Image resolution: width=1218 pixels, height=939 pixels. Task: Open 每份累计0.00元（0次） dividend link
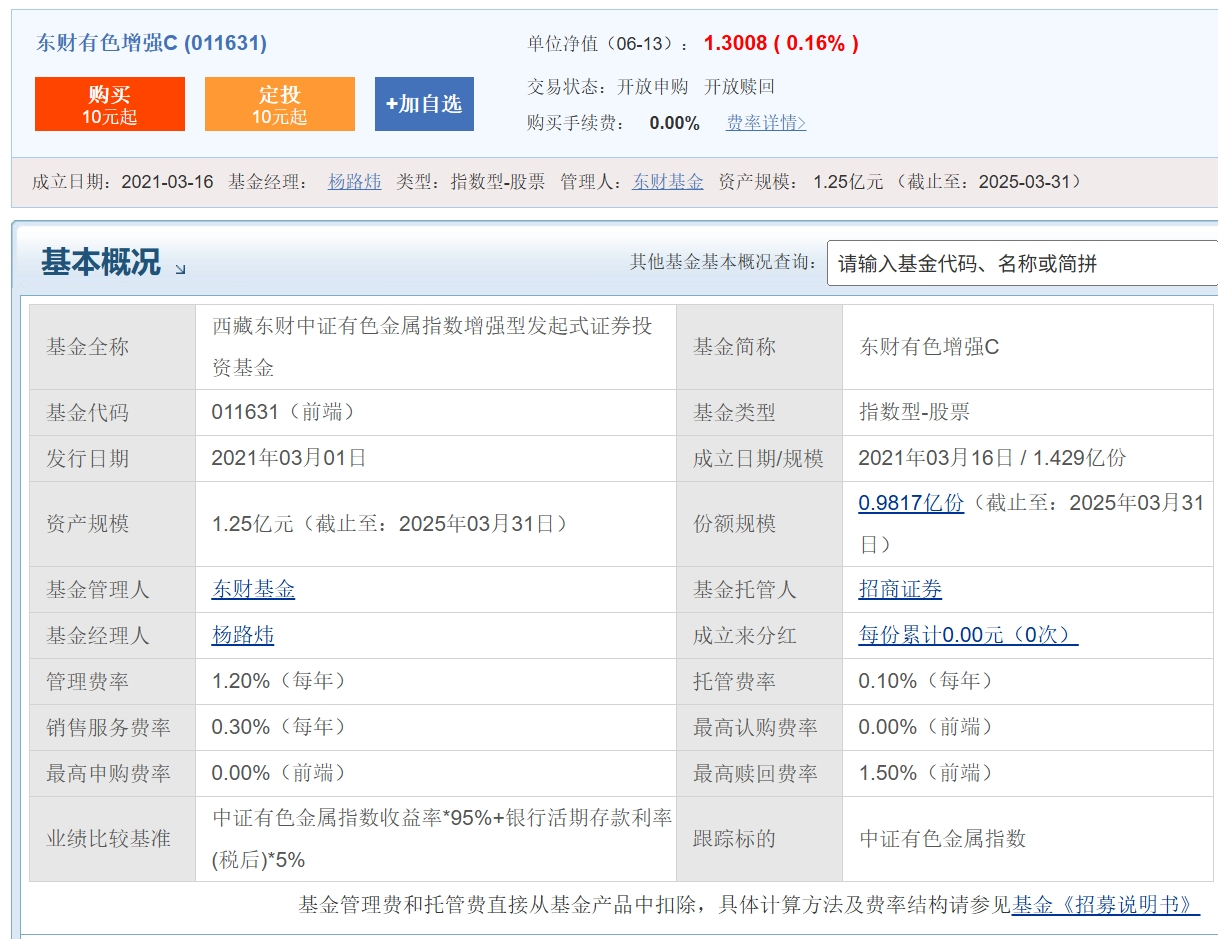click(x=968, y=635)
